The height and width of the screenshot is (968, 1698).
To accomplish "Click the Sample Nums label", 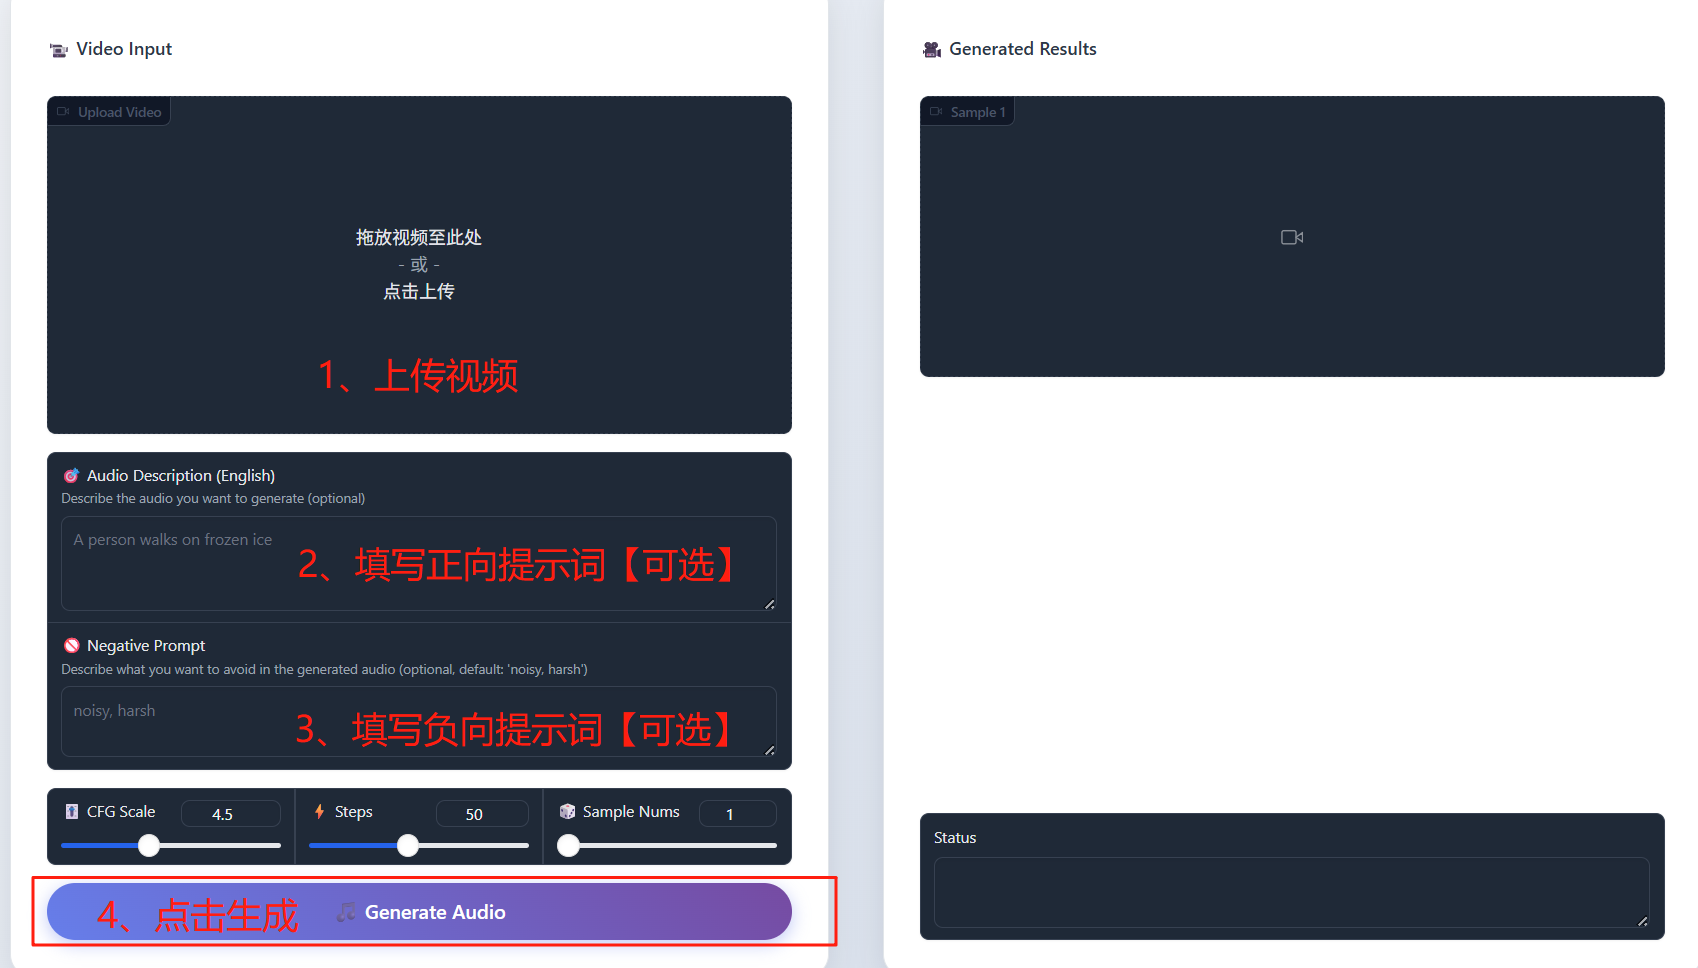I will (631, 812).
